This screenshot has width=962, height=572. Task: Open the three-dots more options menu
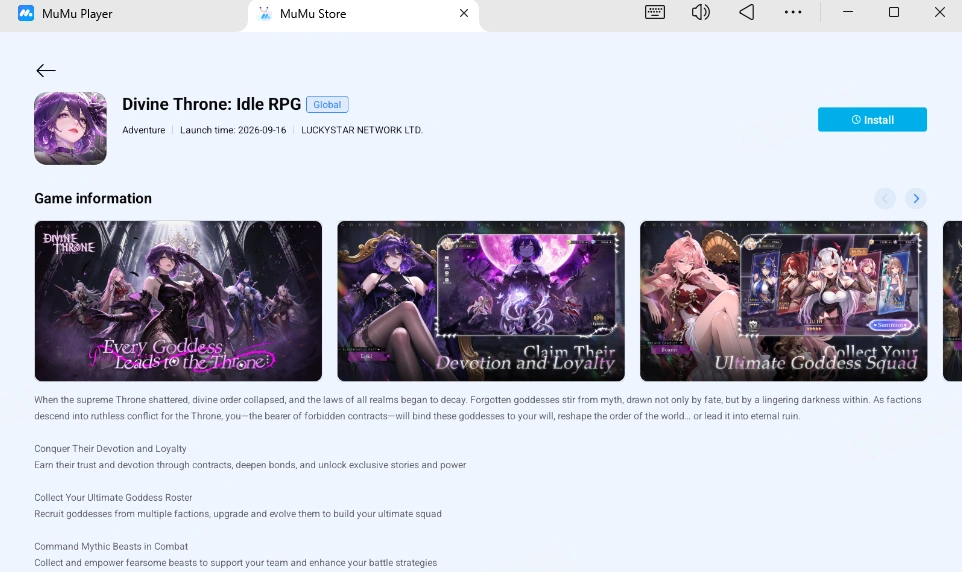click(793, 12)
